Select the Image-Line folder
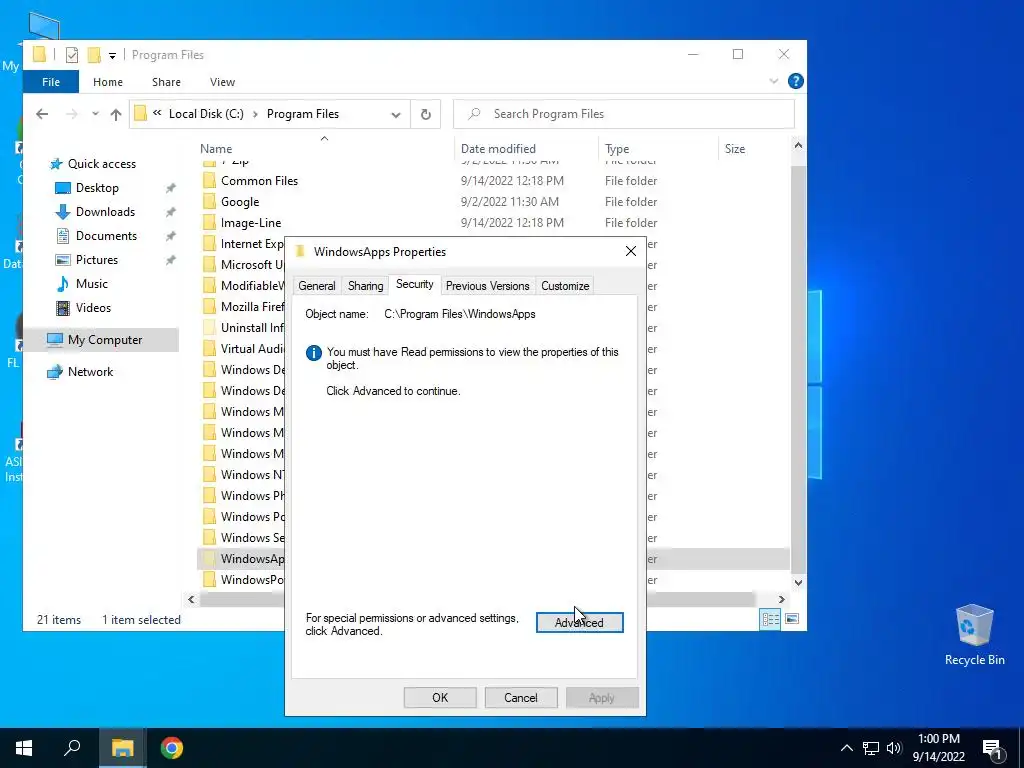Image resolution: width=1024 pixels, height=768 pixels. [x=251, y=223]
